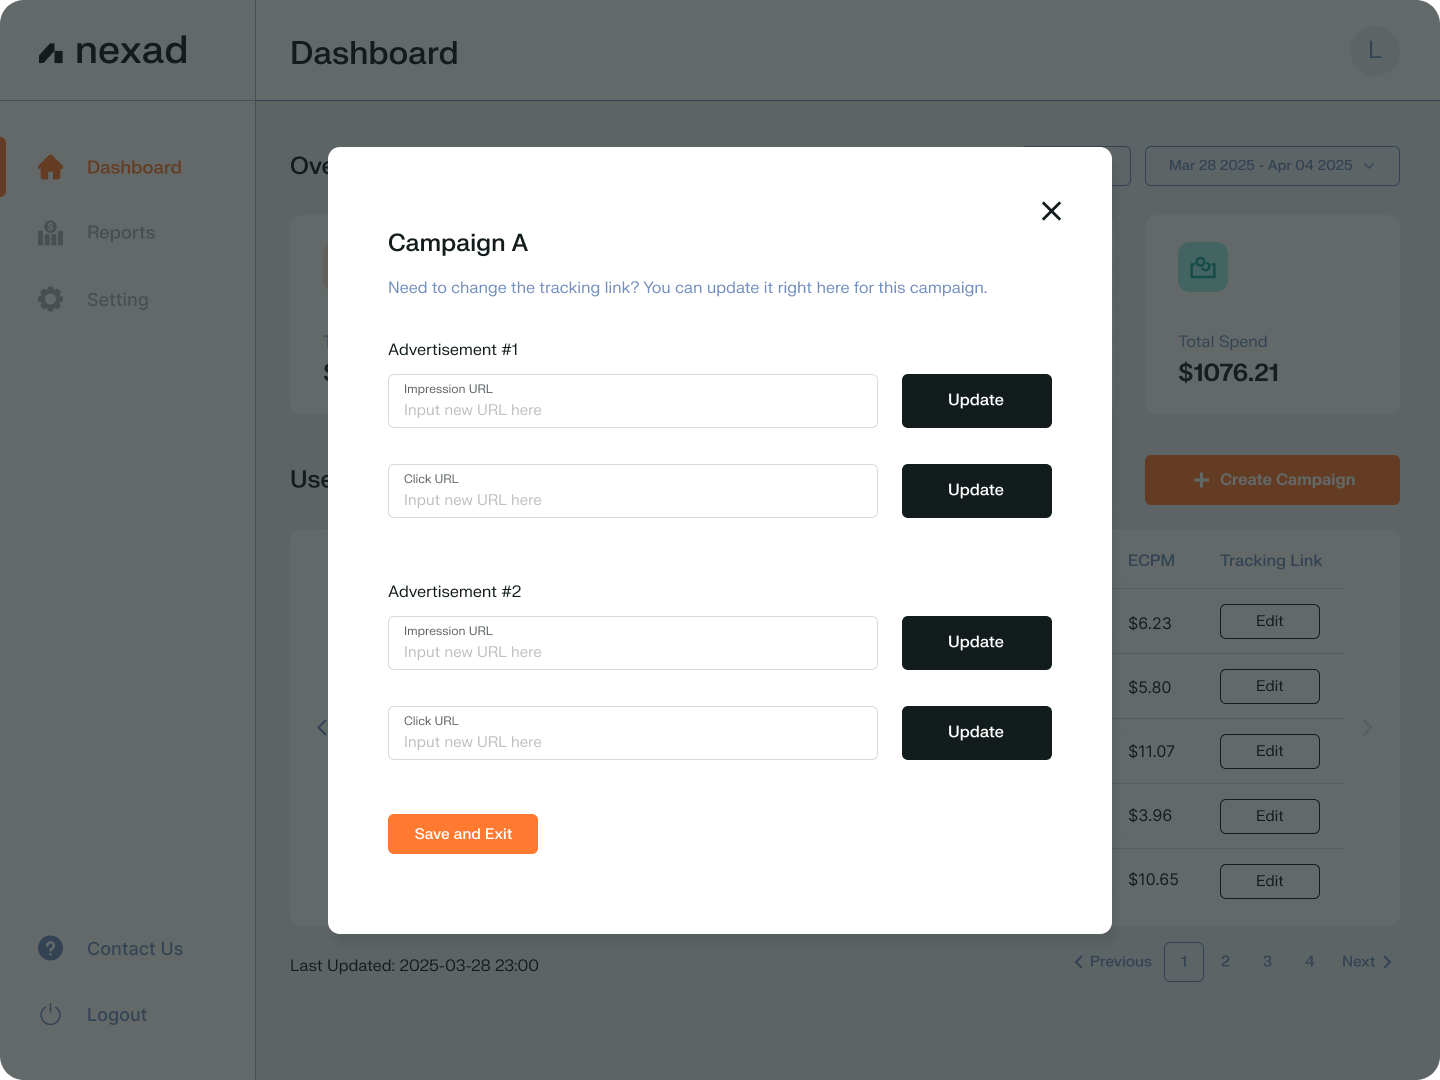Image resolution: width=1440 pixels, height=1080 pixels.
Task: Click the Save and Exit button
Action: tap(463, 834)
